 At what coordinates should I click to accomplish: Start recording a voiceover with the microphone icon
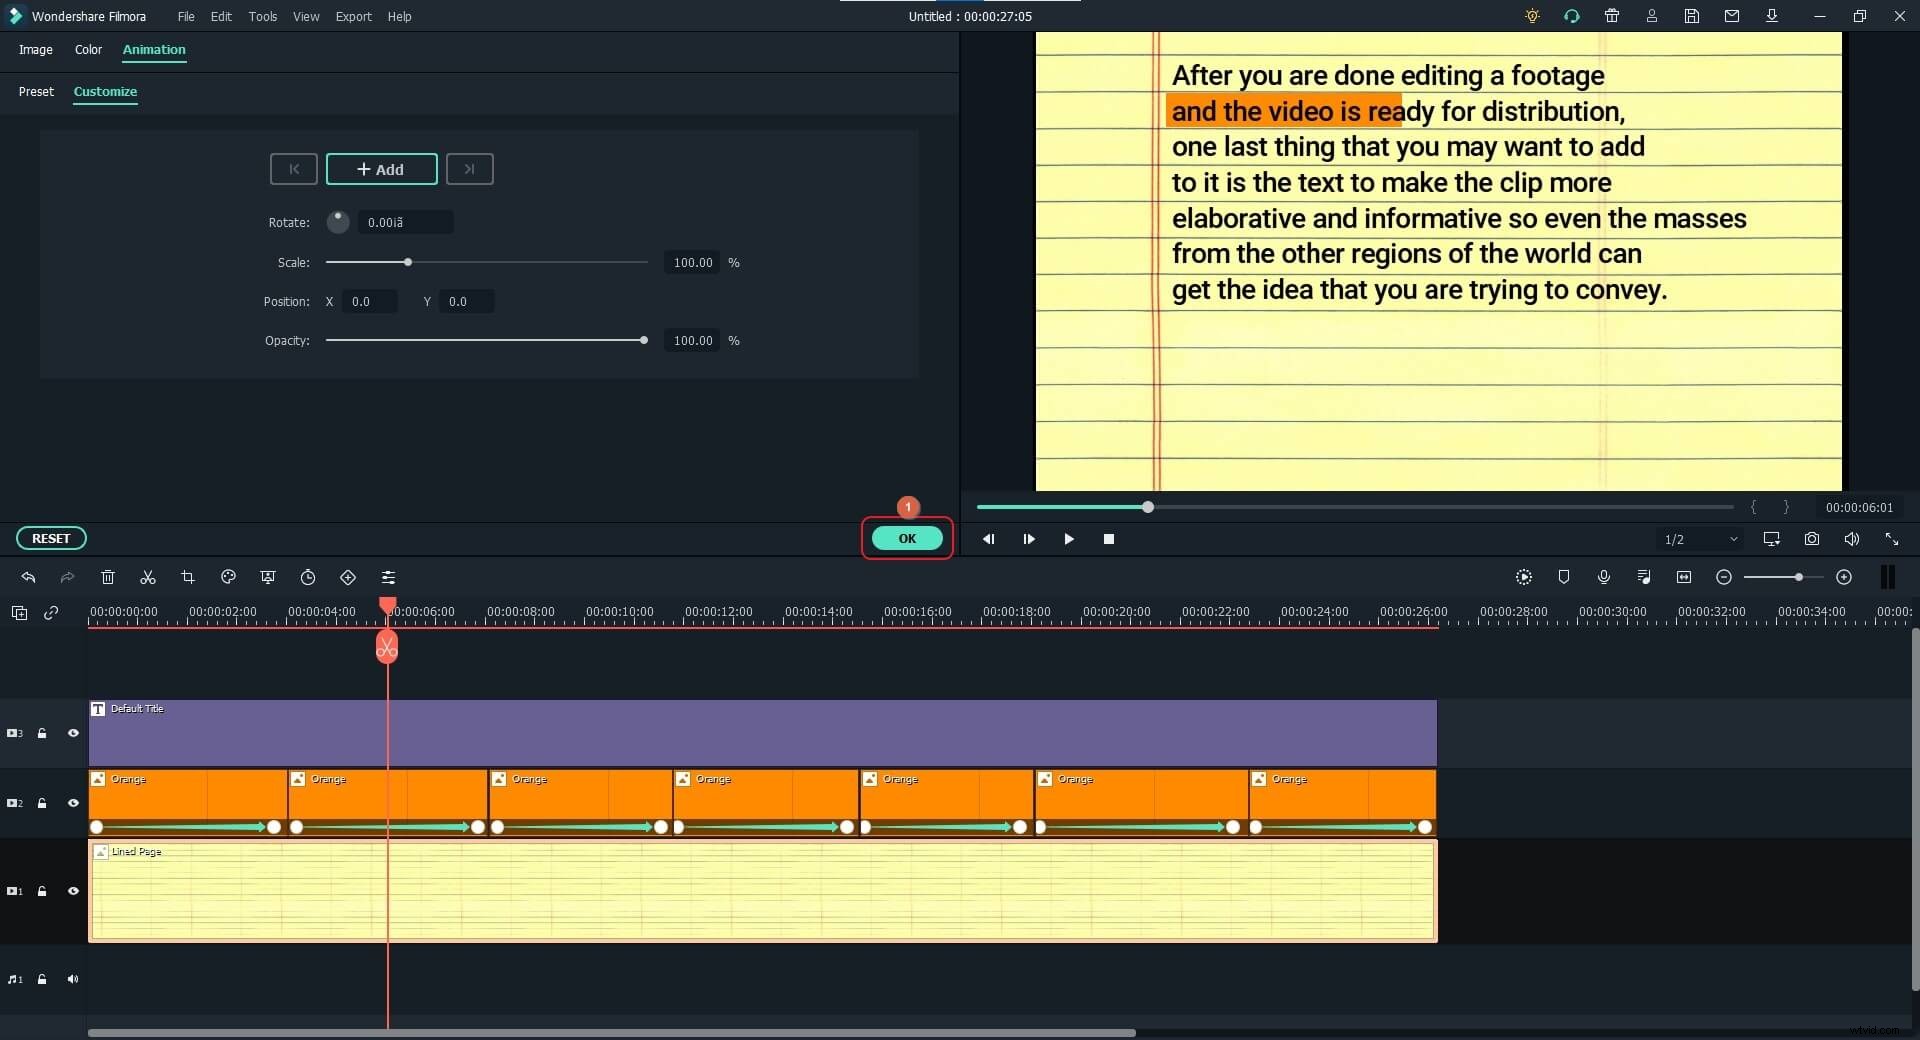pos(1604,577)
